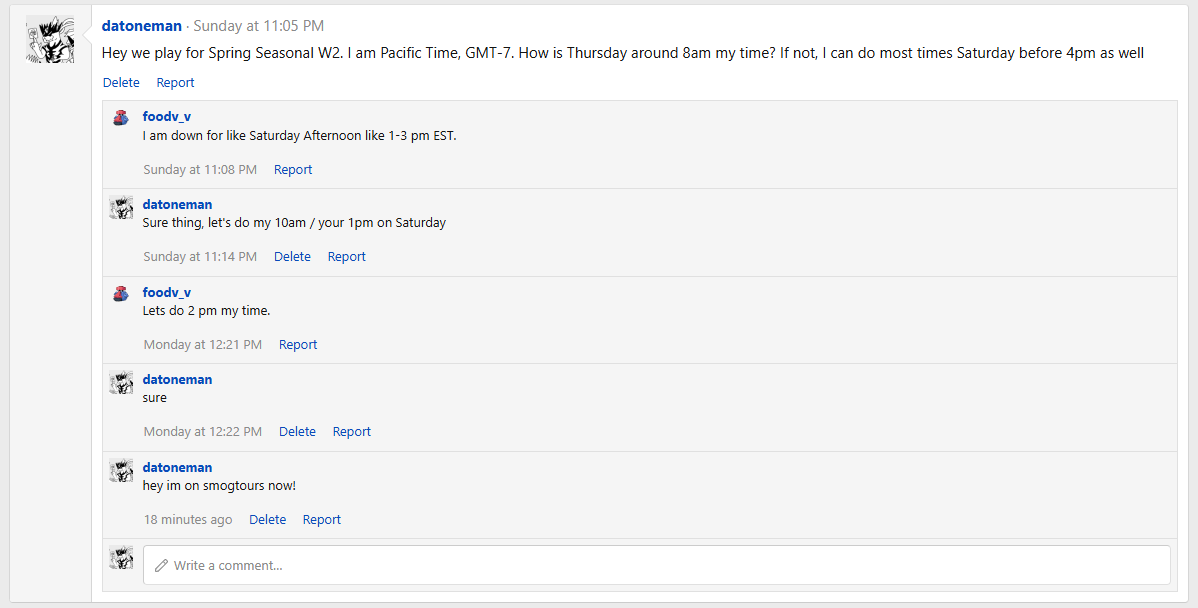Report the Monday 12:22 PM comment
Image resolution: width=1198 pixels, height=608 pixels.
pos(351,432)
